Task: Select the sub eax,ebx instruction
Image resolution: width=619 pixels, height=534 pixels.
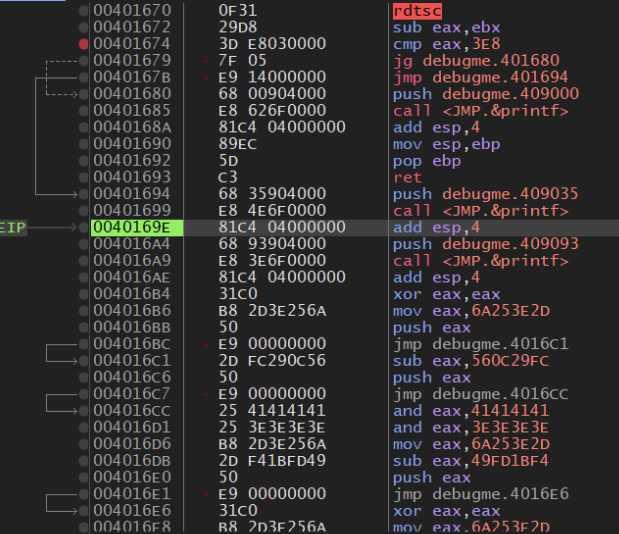Action: tap(446, 28)
